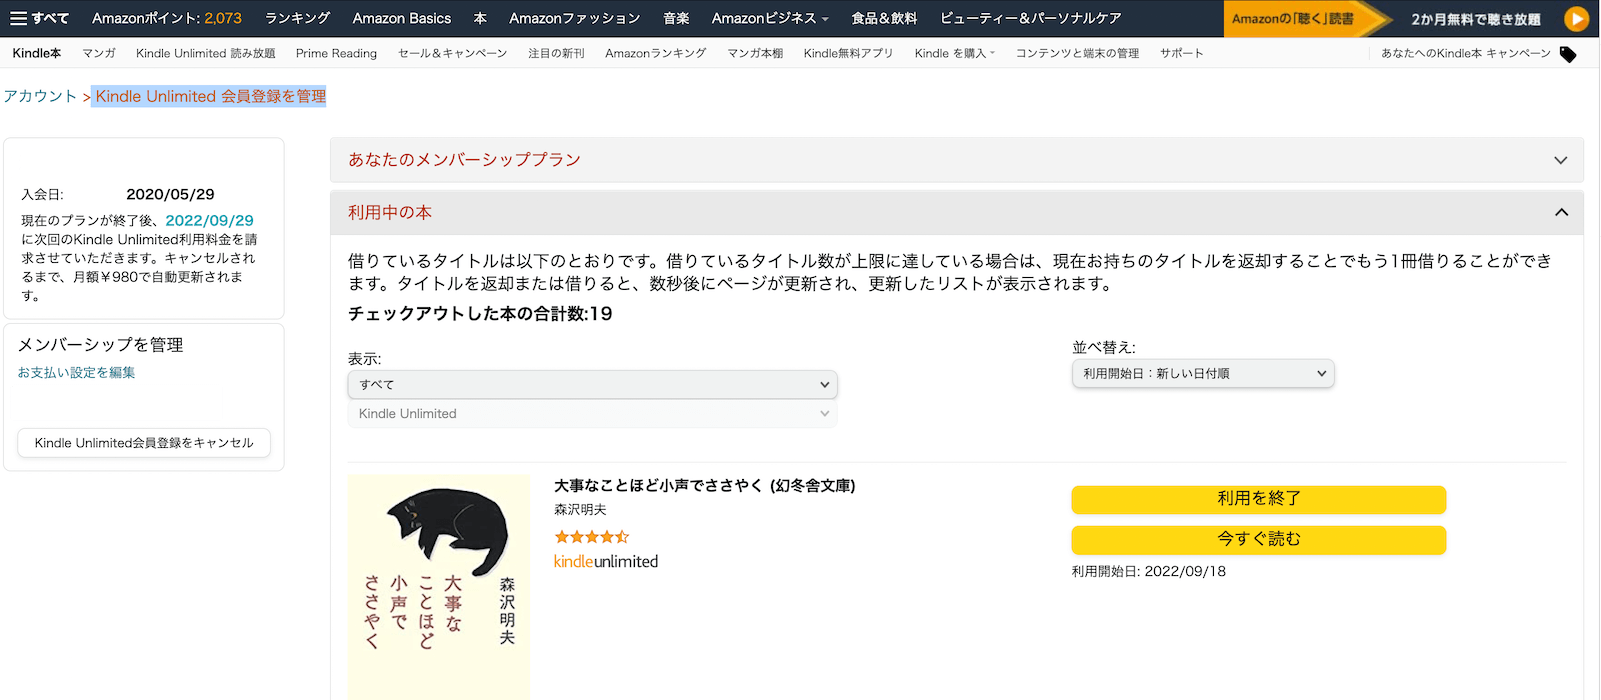Open 音楽 in the top navigation
This screenshot has height=700, width=1601.
click(x=676, y=18)
